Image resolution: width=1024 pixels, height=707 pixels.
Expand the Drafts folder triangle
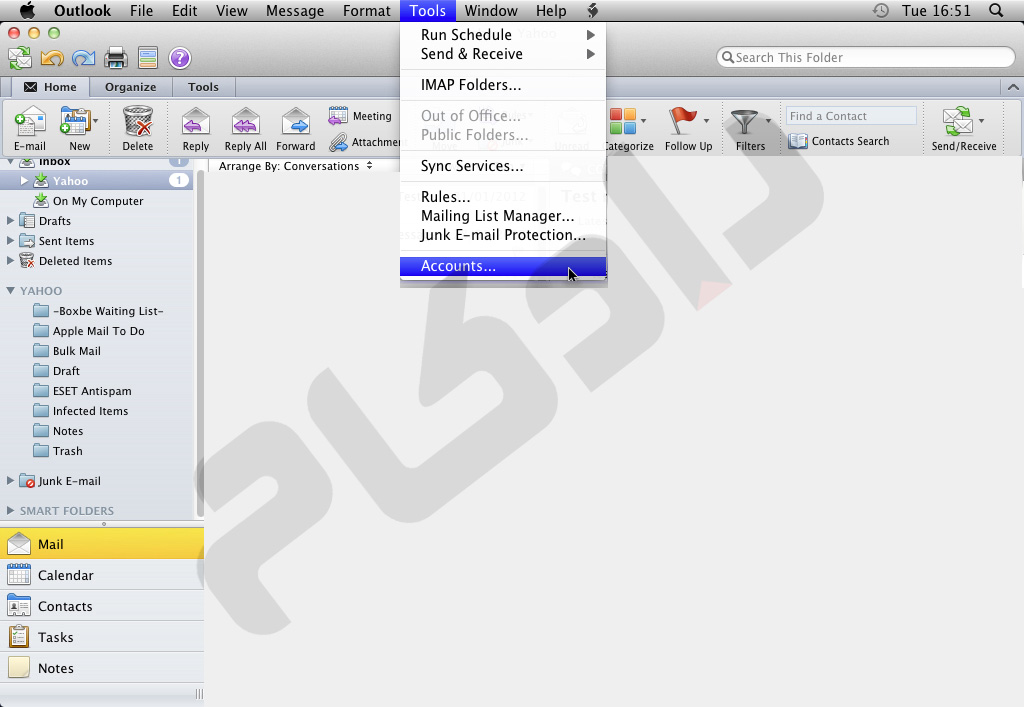[x=11, y=221]
